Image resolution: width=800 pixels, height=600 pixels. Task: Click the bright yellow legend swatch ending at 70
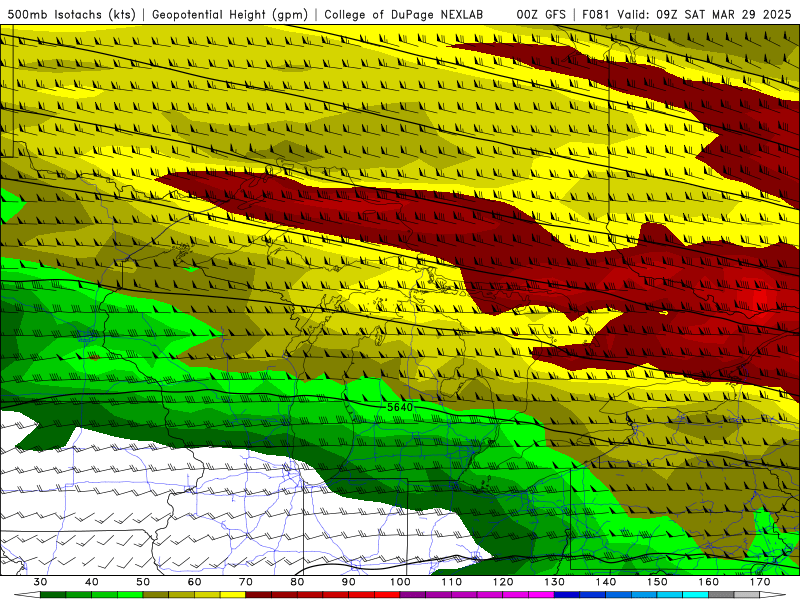tap(233, 595)
